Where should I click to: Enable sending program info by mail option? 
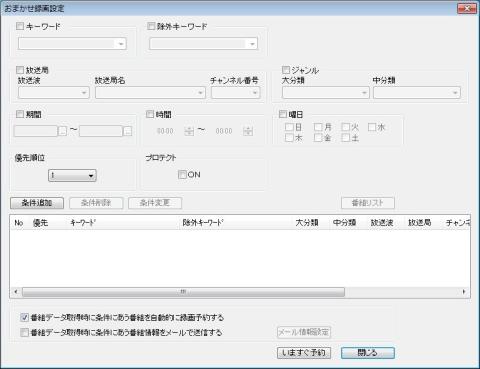point(24,332)
